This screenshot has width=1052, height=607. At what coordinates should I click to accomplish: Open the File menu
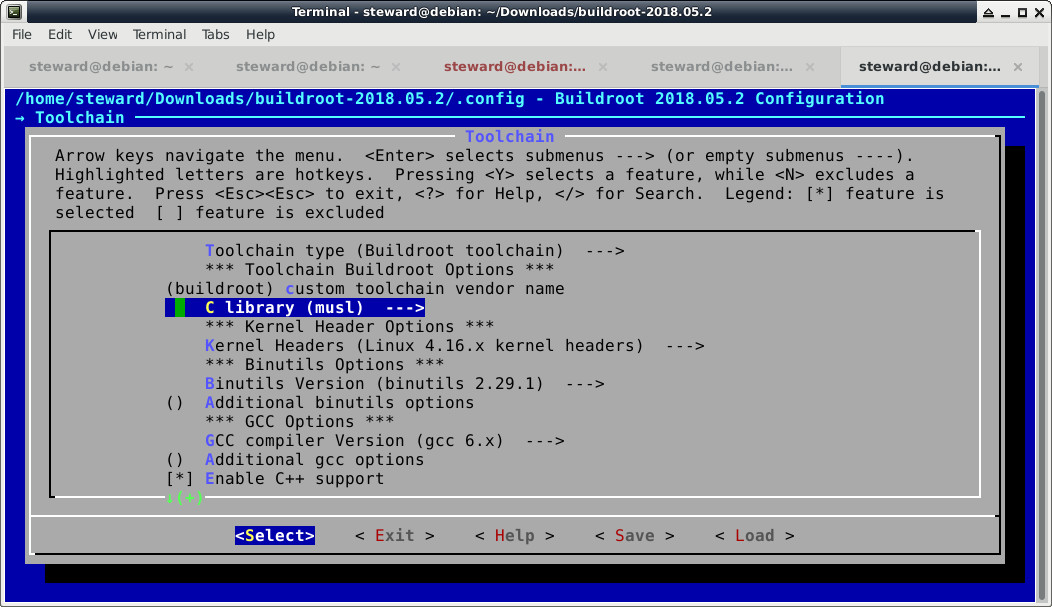(21, 34)
